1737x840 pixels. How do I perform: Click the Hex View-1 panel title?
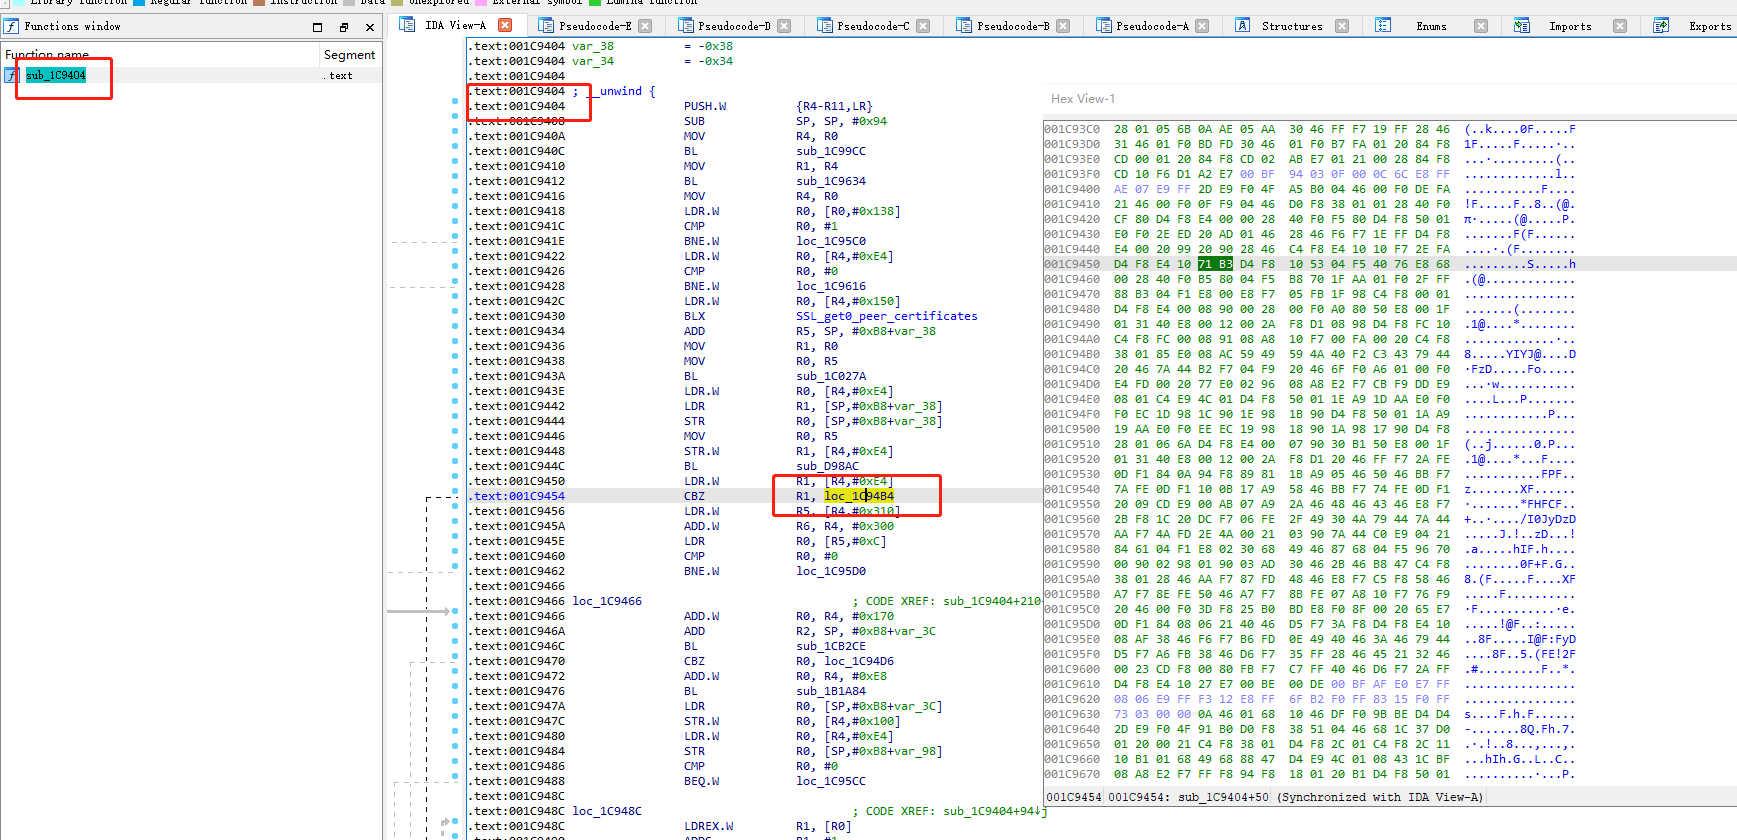tap(1083, 98)
